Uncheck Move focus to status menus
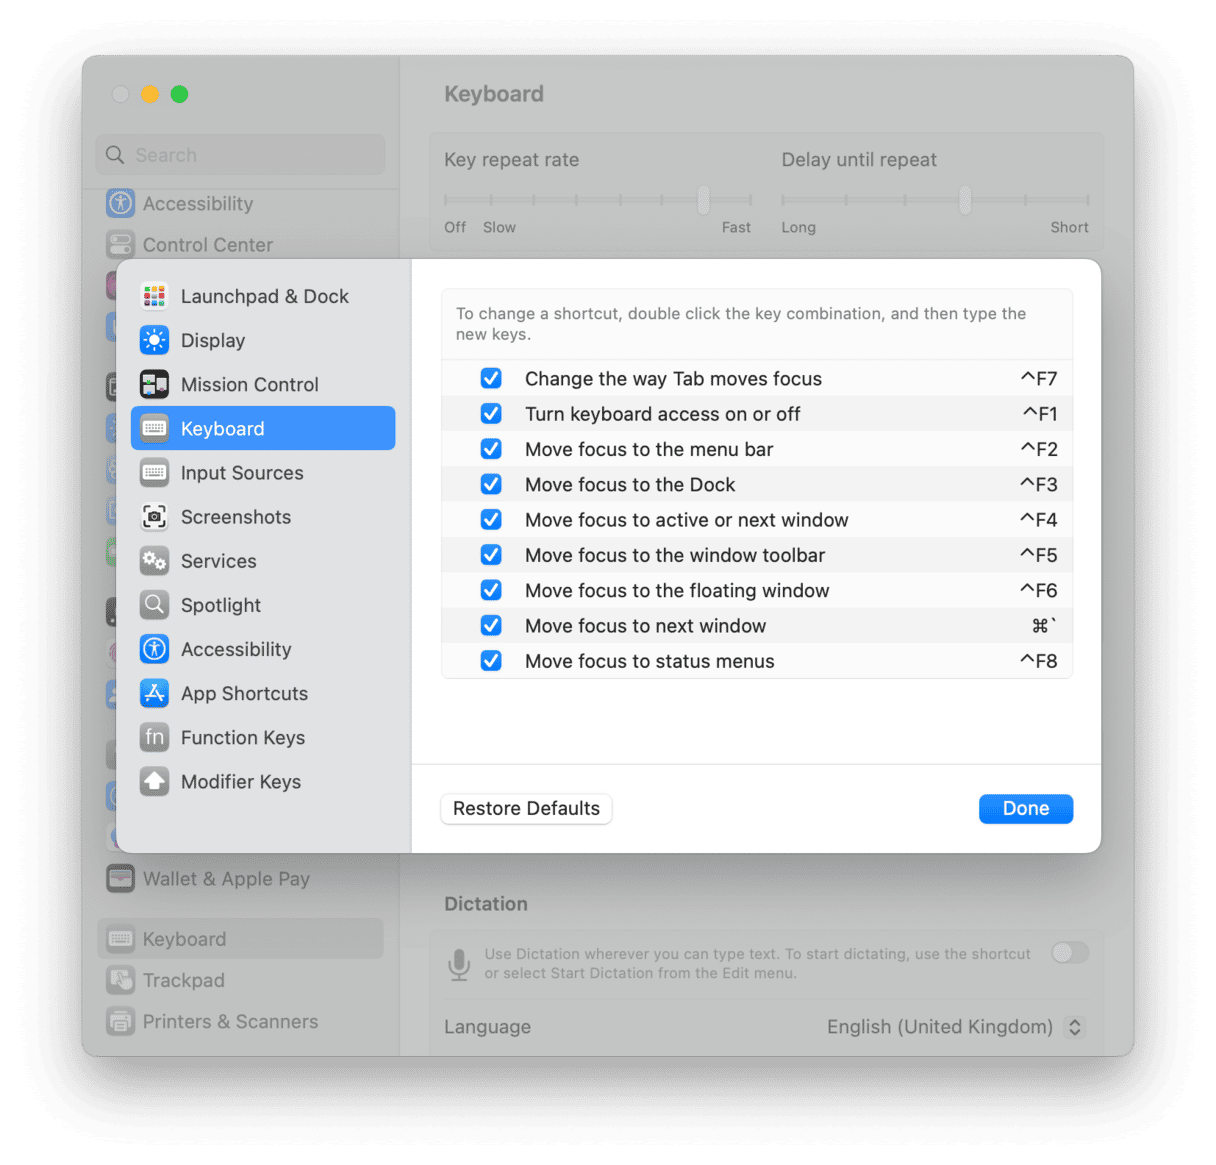This screenshot has height=1165, width=1216. [x=491, y=660]
